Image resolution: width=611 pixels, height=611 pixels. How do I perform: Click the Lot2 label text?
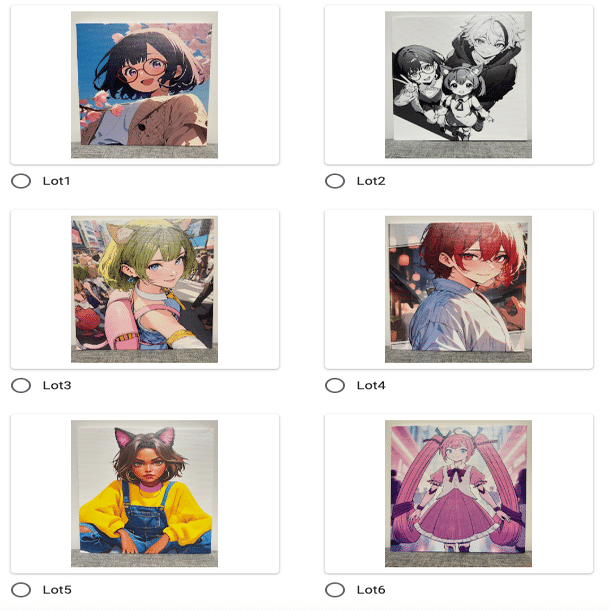[371, 181]
